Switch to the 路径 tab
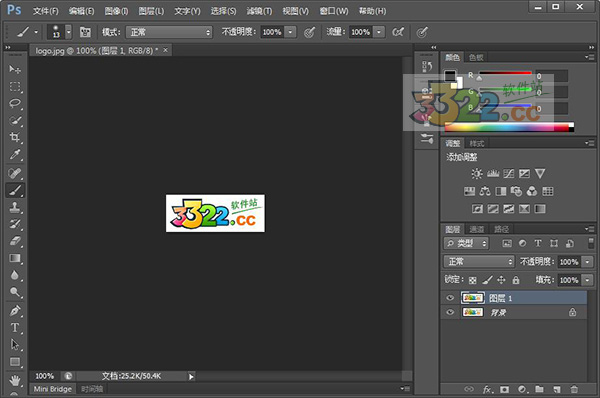This screenshot has height=398, width=600. 501,229
